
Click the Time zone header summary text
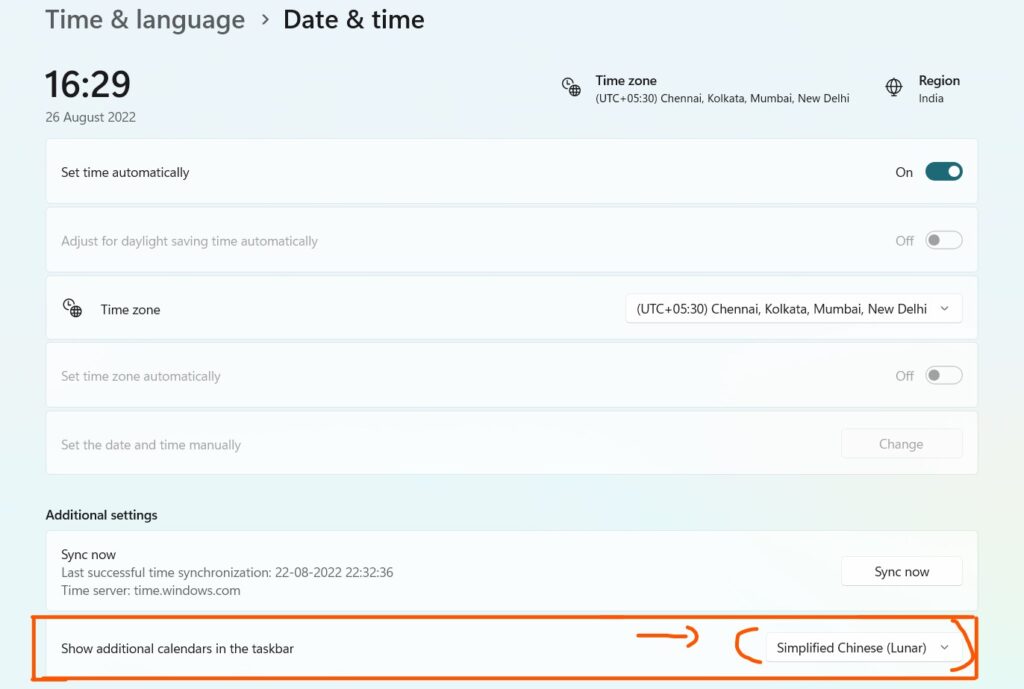(721, 89)
